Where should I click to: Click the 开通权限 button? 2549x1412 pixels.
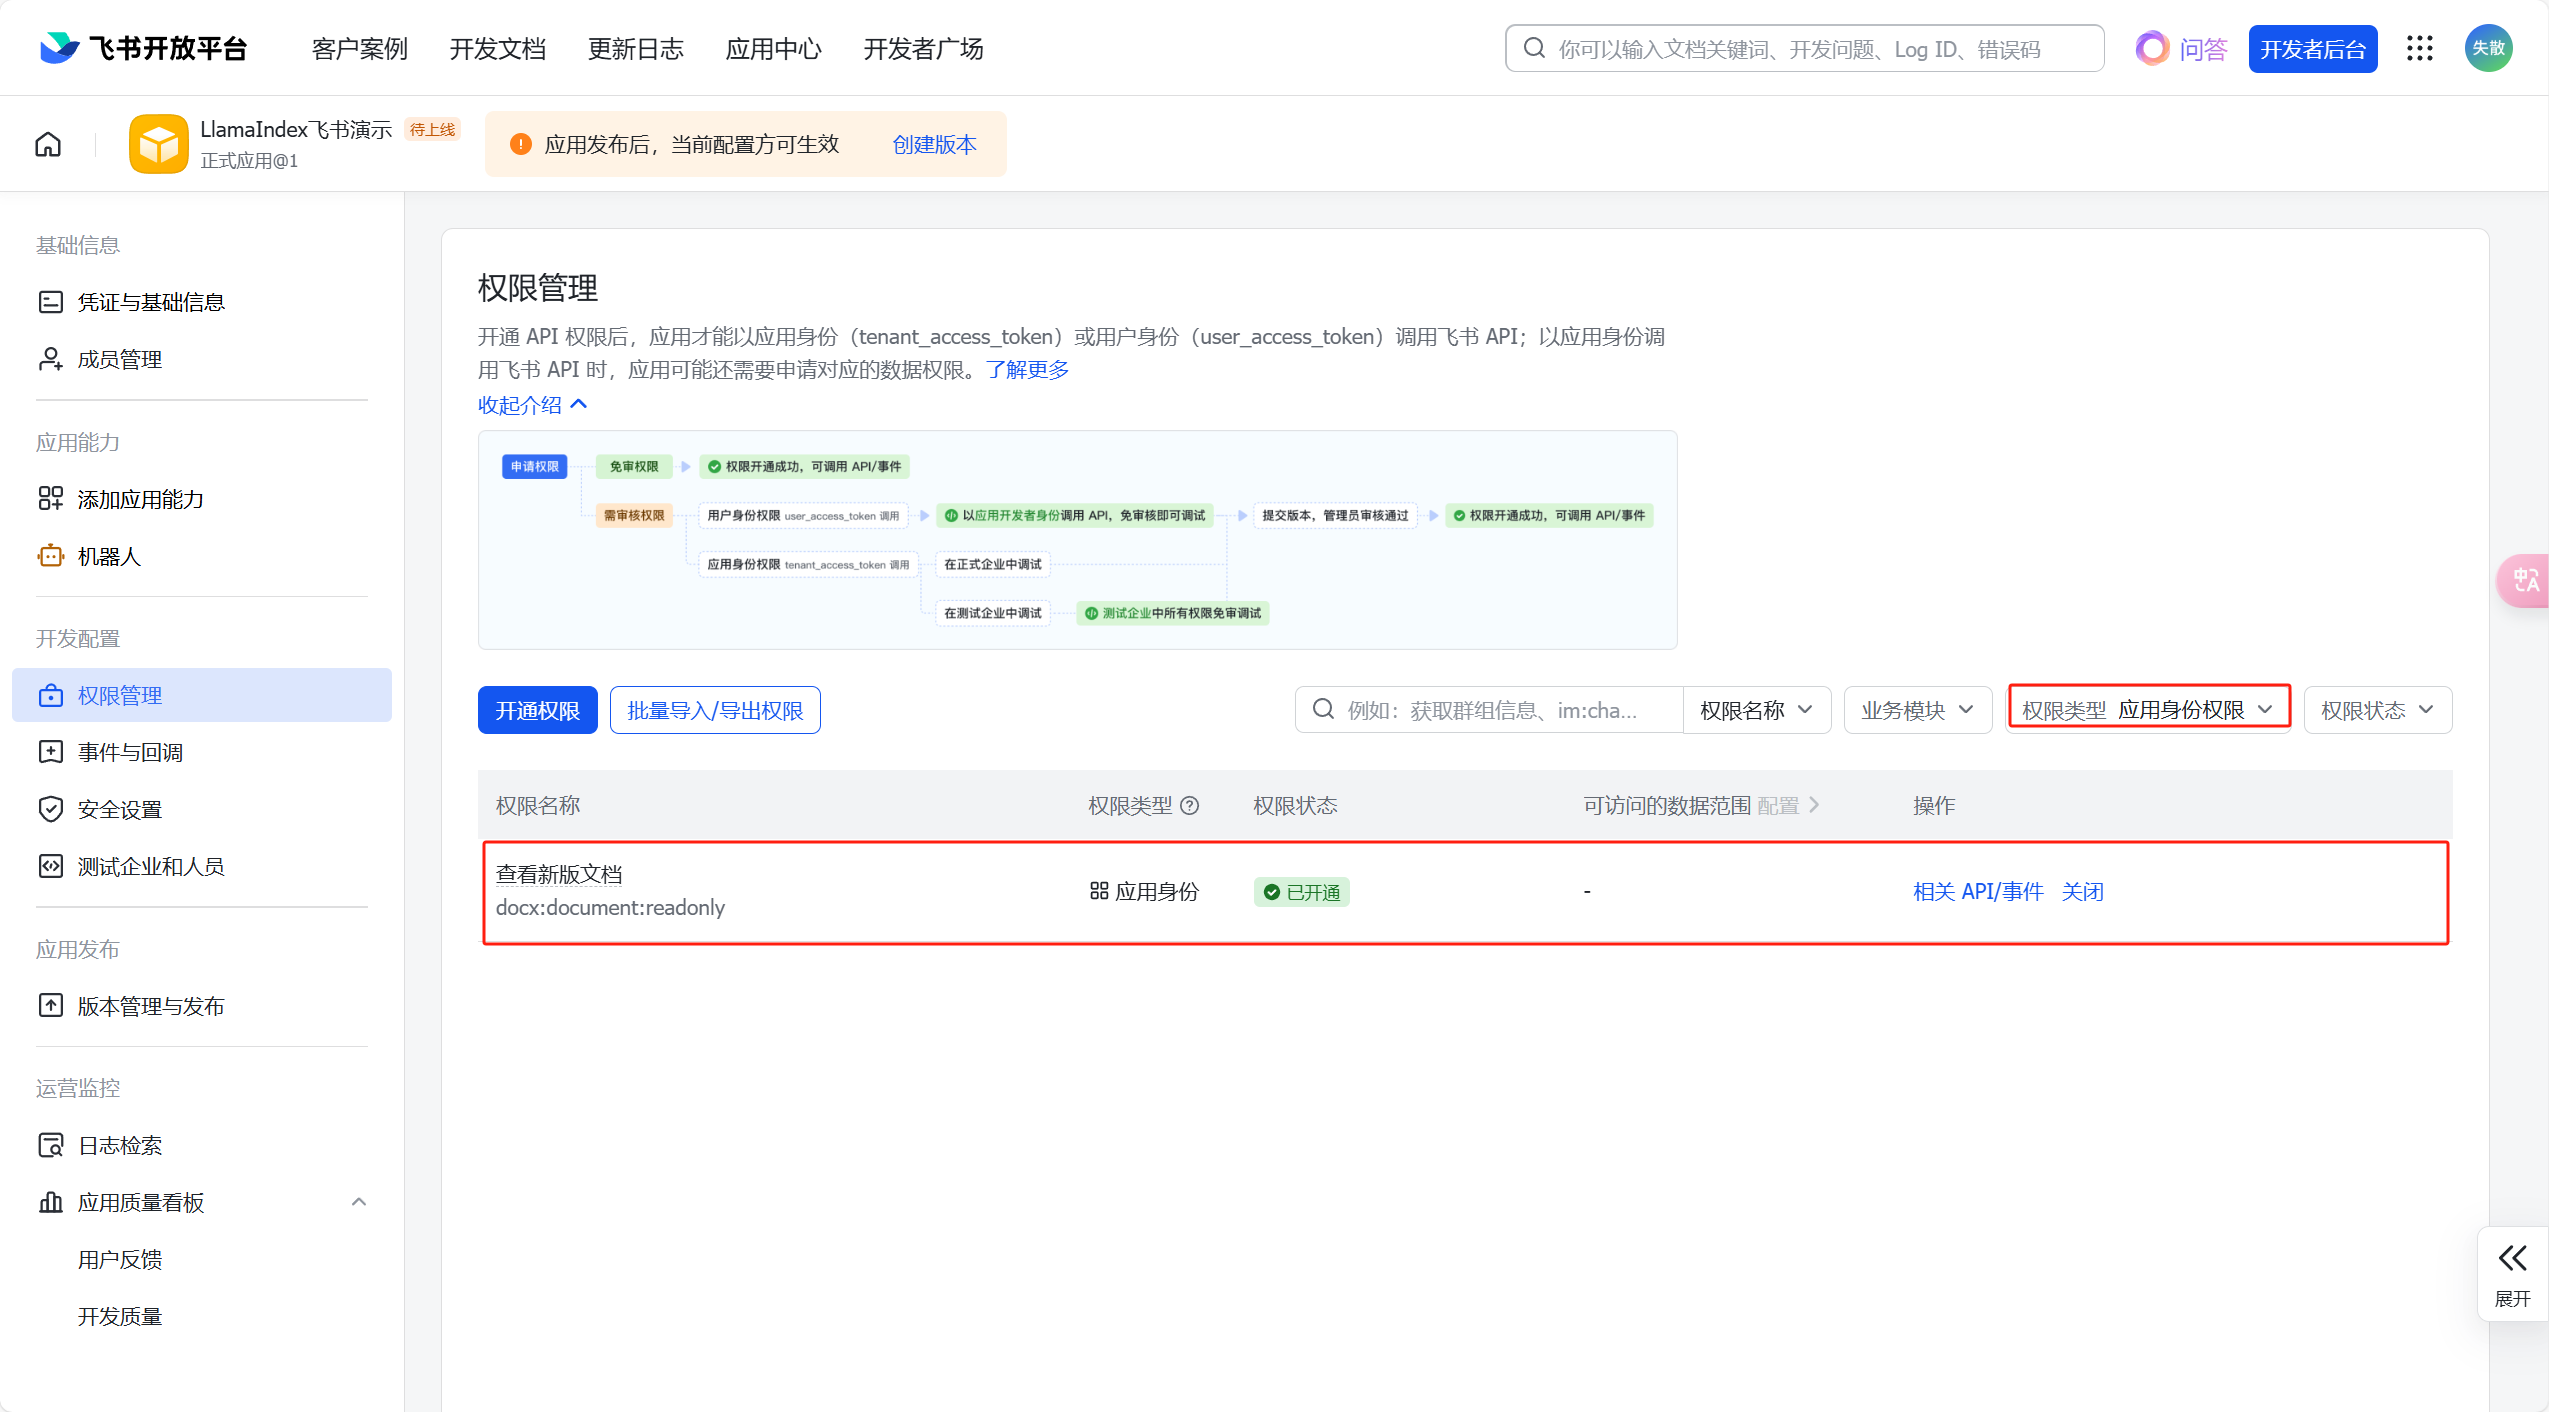coord(537,710)
